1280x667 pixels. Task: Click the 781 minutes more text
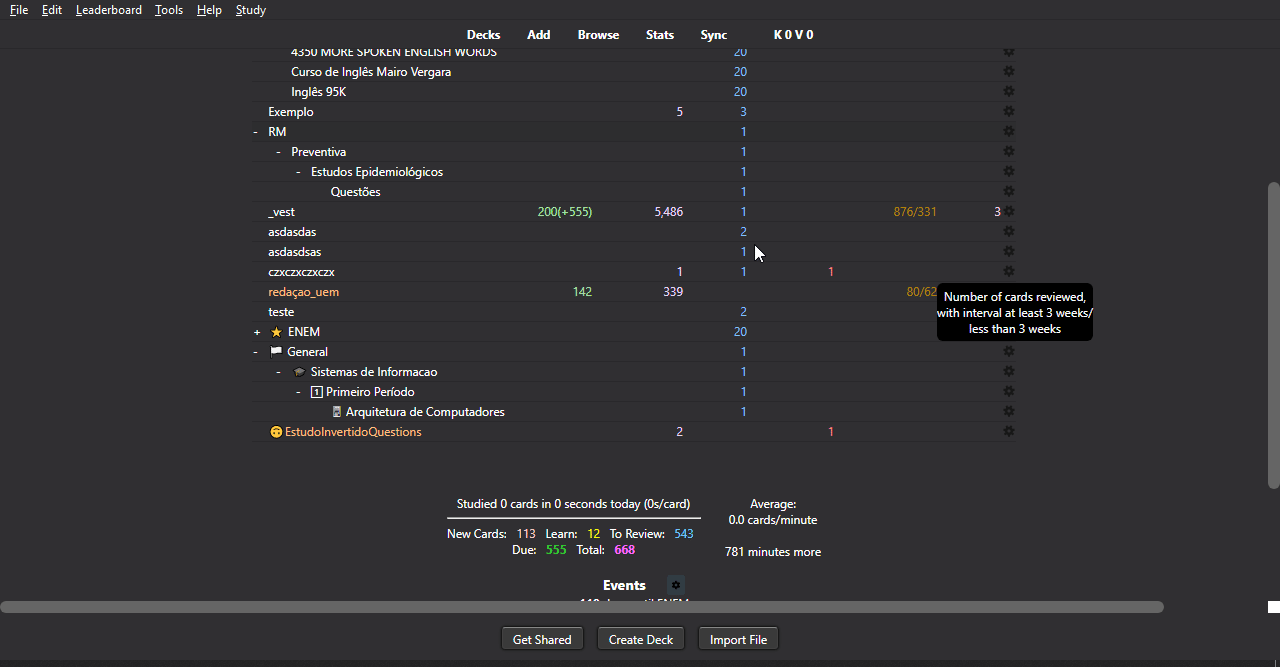click(x=773, y=552)
